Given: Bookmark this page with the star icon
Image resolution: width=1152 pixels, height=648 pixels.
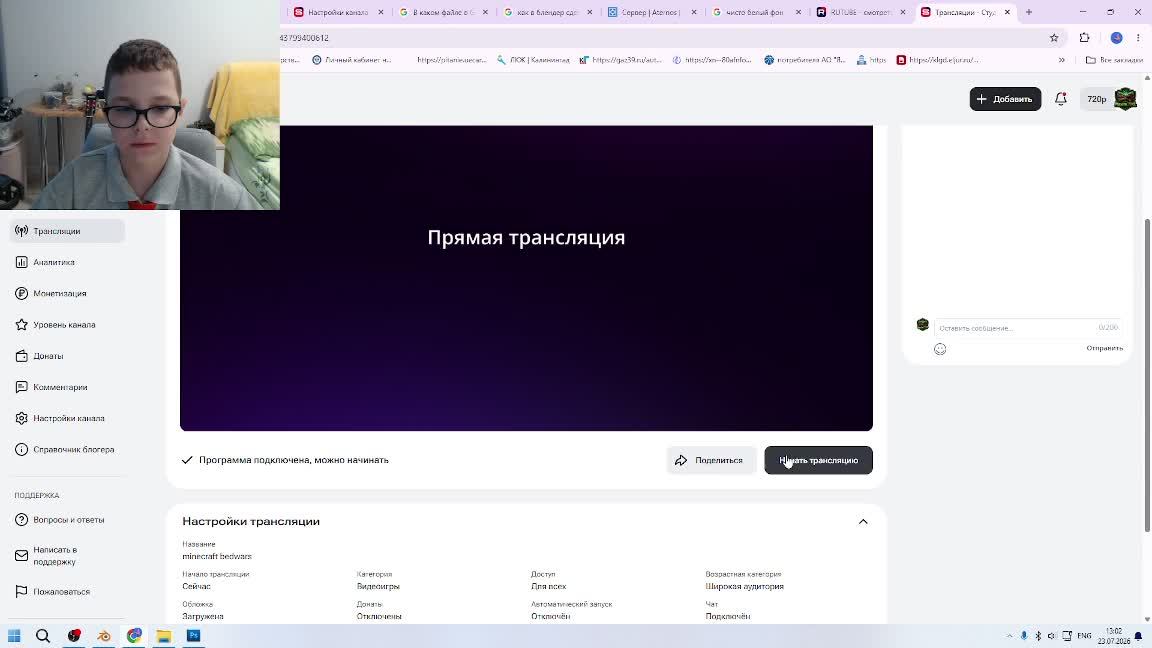Looking at the screenshot, I should [x=1054, y=37].
